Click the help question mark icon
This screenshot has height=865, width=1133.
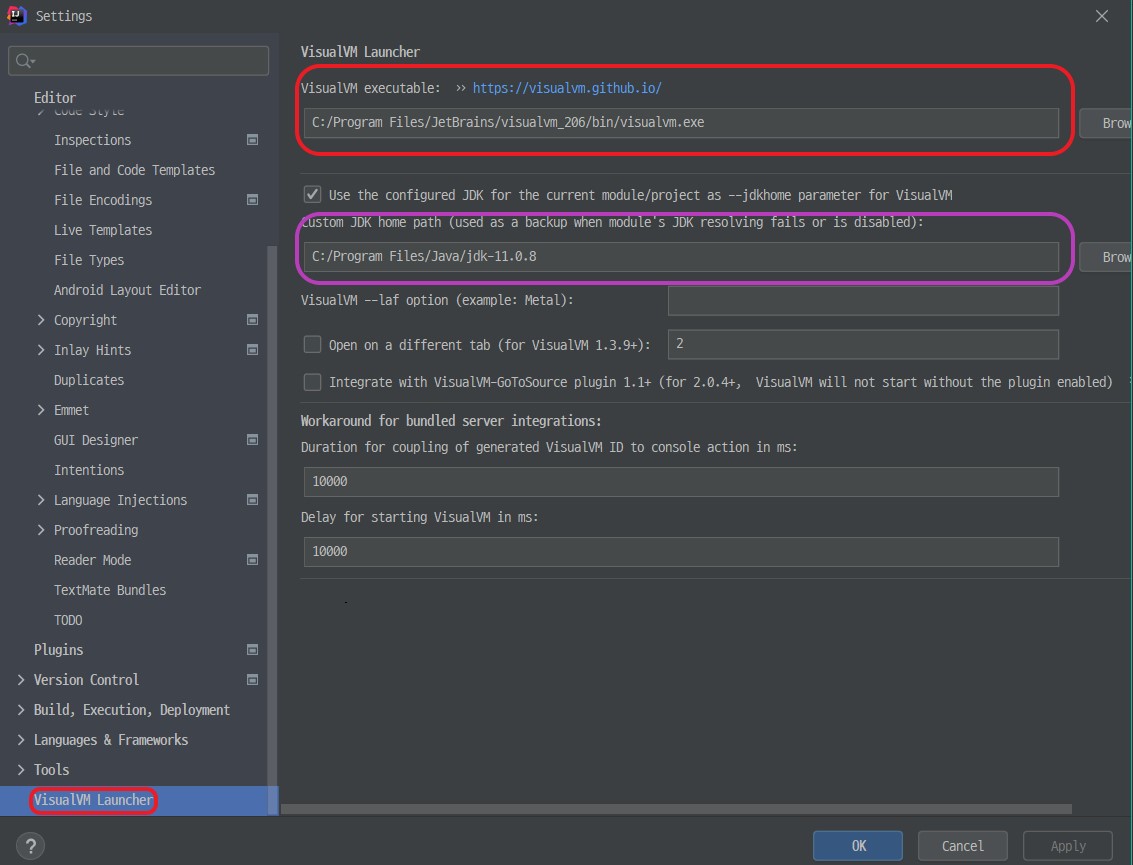tap(30, 845)
